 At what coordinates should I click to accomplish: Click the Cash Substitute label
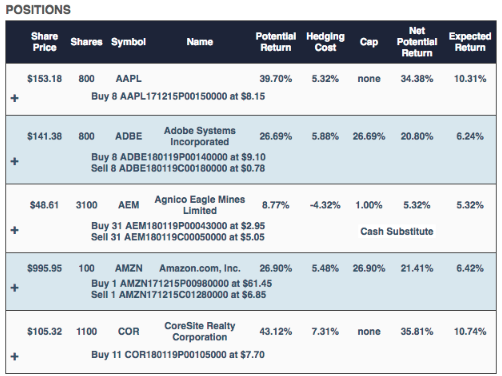tap(397, 231)
